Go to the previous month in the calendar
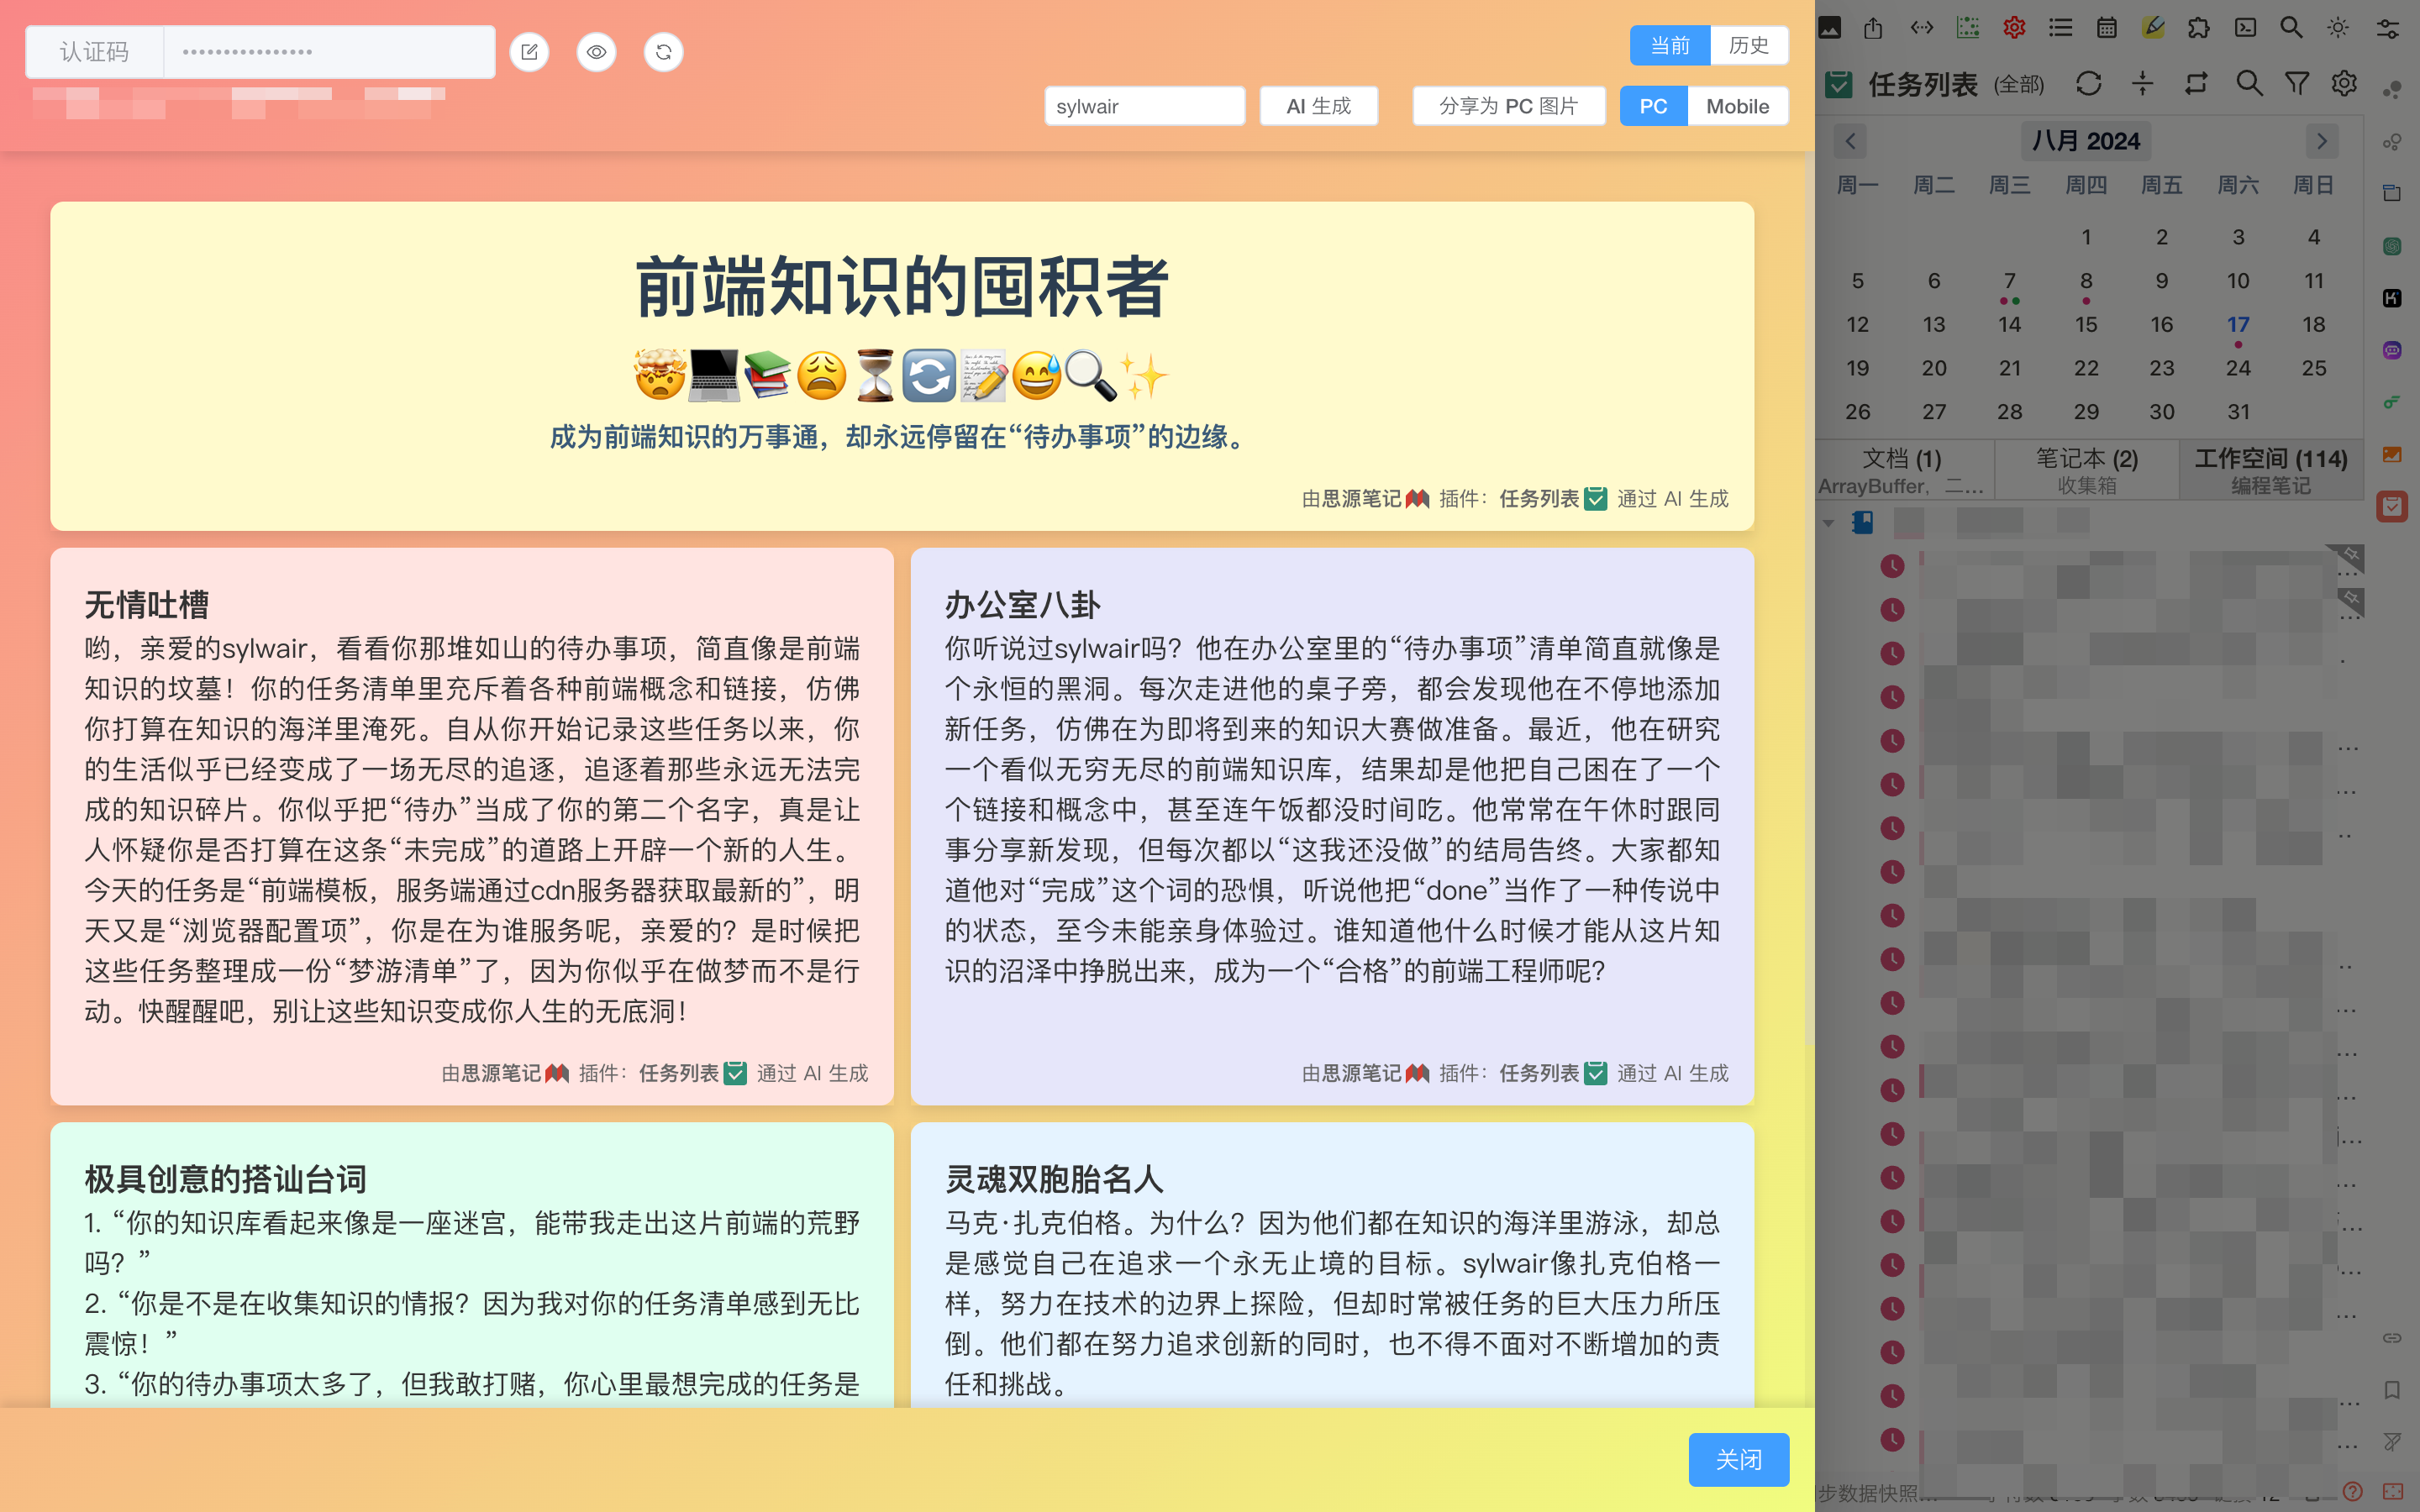Screen dimensions: 2420x1512 pos(1850,141)
